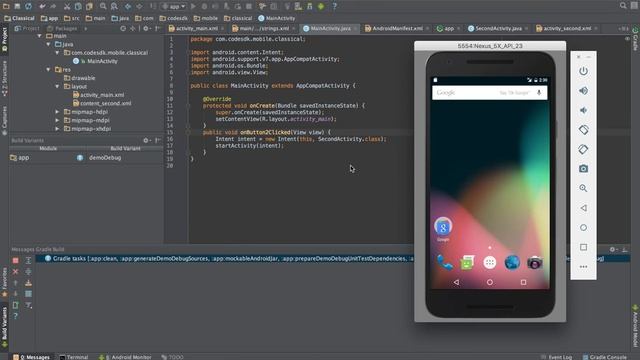Click the Save All toolbar icon
This screenshot has height=360, width=640.
click(x=17, y=6)
